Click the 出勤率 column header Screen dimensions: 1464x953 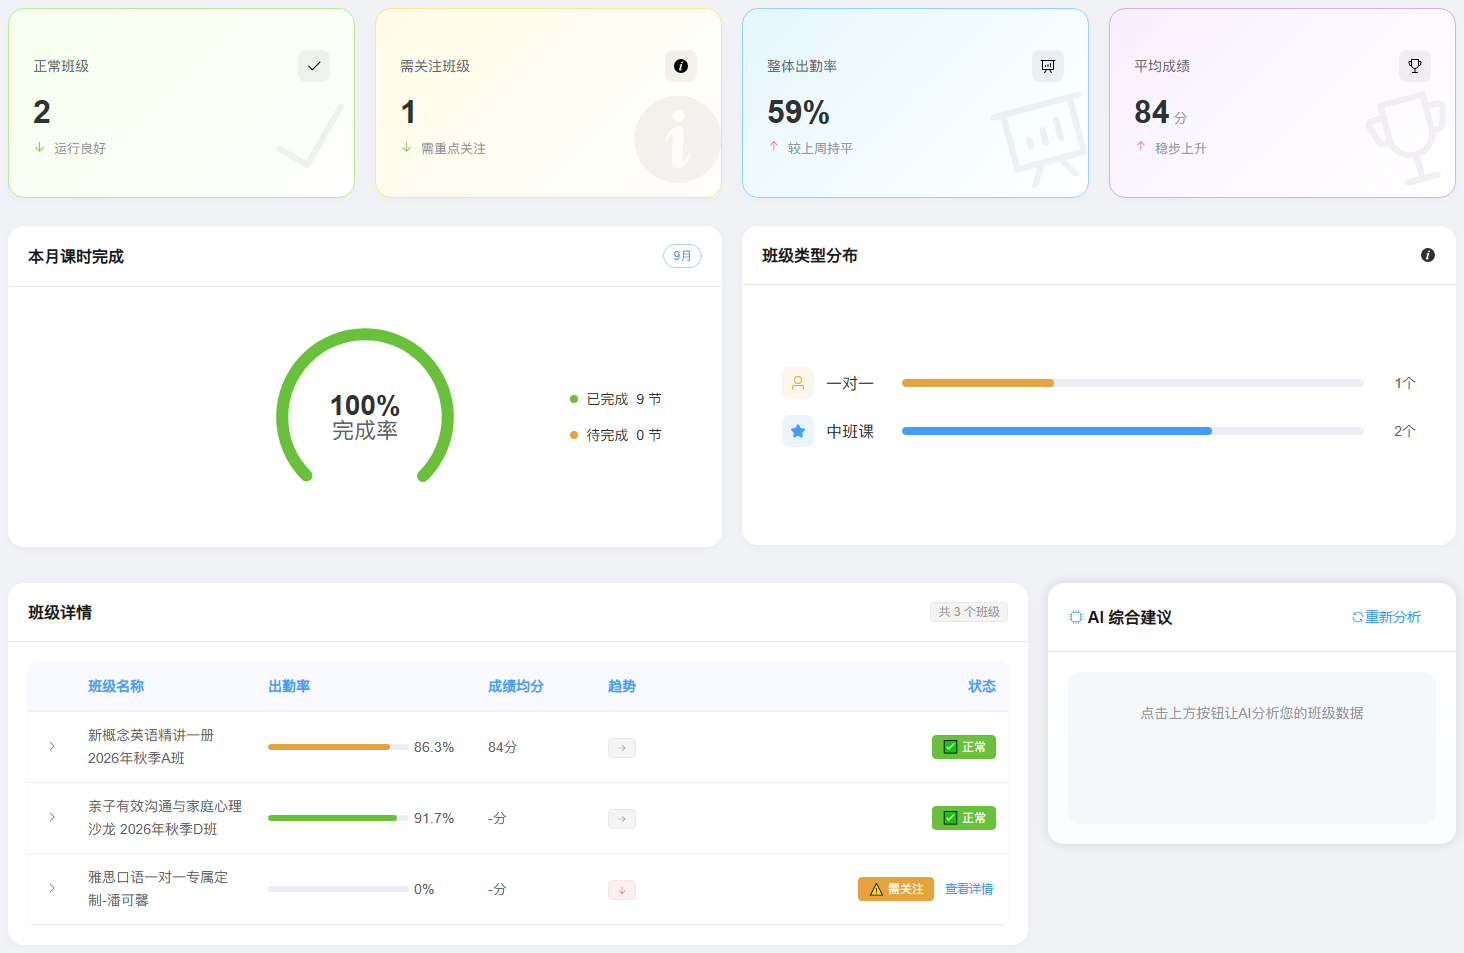coord(289,686)
